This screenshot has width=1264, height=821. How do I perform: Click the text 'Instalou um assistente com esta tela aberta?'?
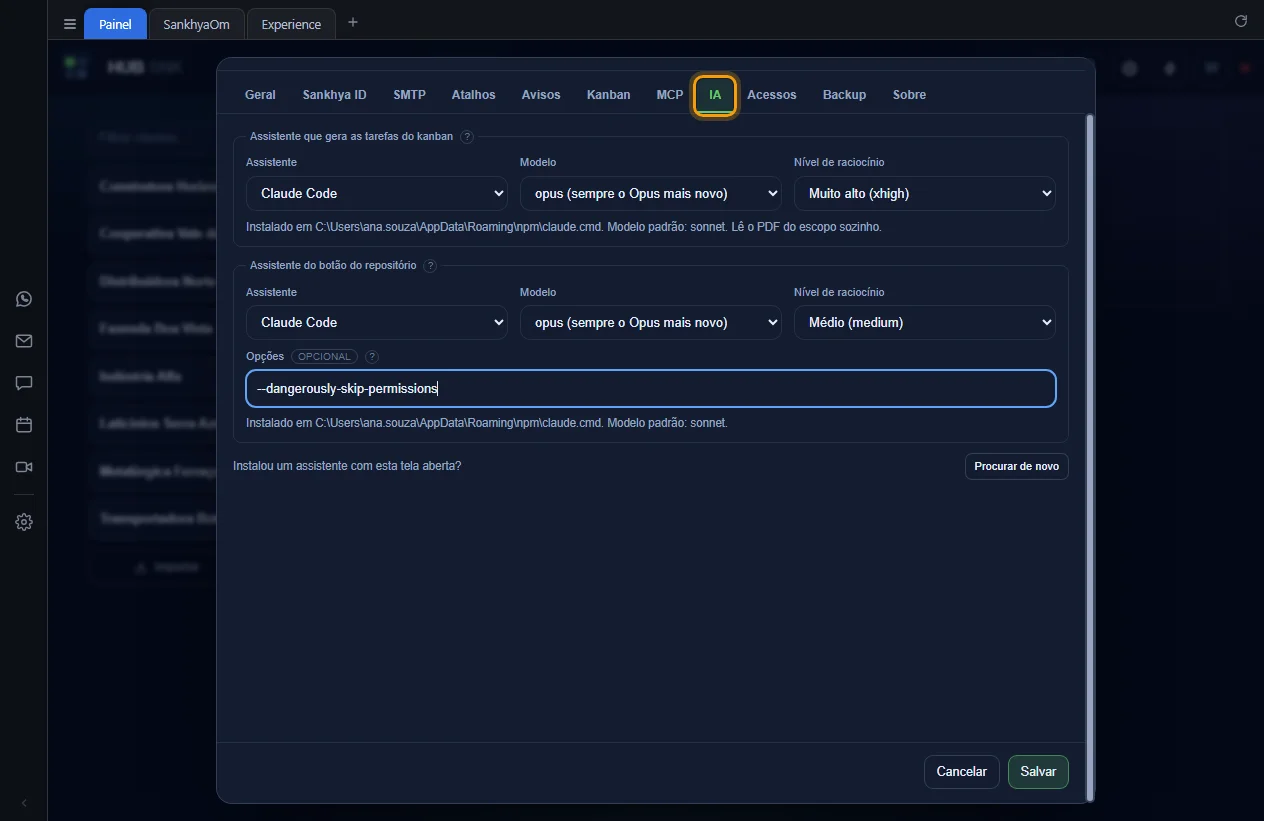(x=347, y=466)
